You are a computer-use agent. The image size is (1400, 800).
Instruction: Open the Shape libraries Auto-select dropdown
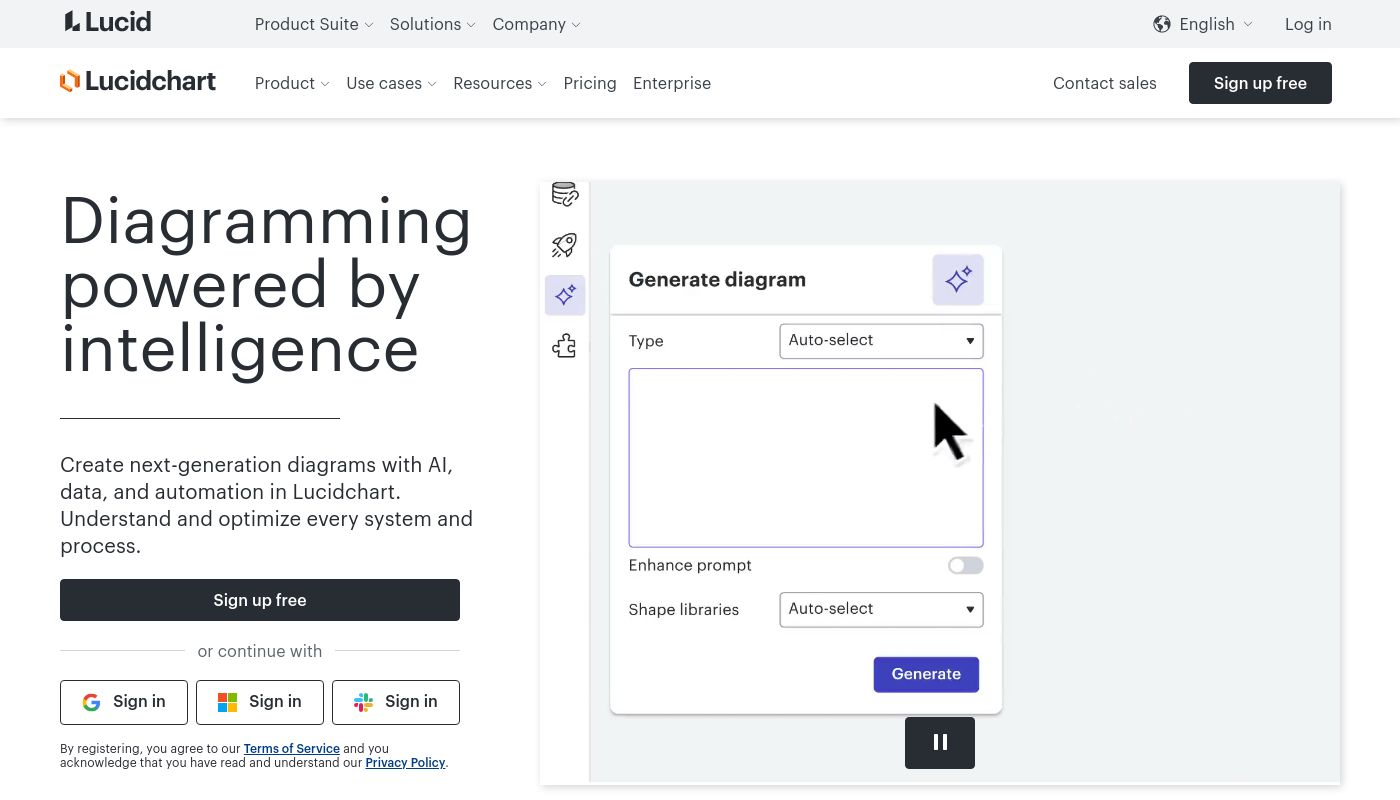[x=881, y=610]
